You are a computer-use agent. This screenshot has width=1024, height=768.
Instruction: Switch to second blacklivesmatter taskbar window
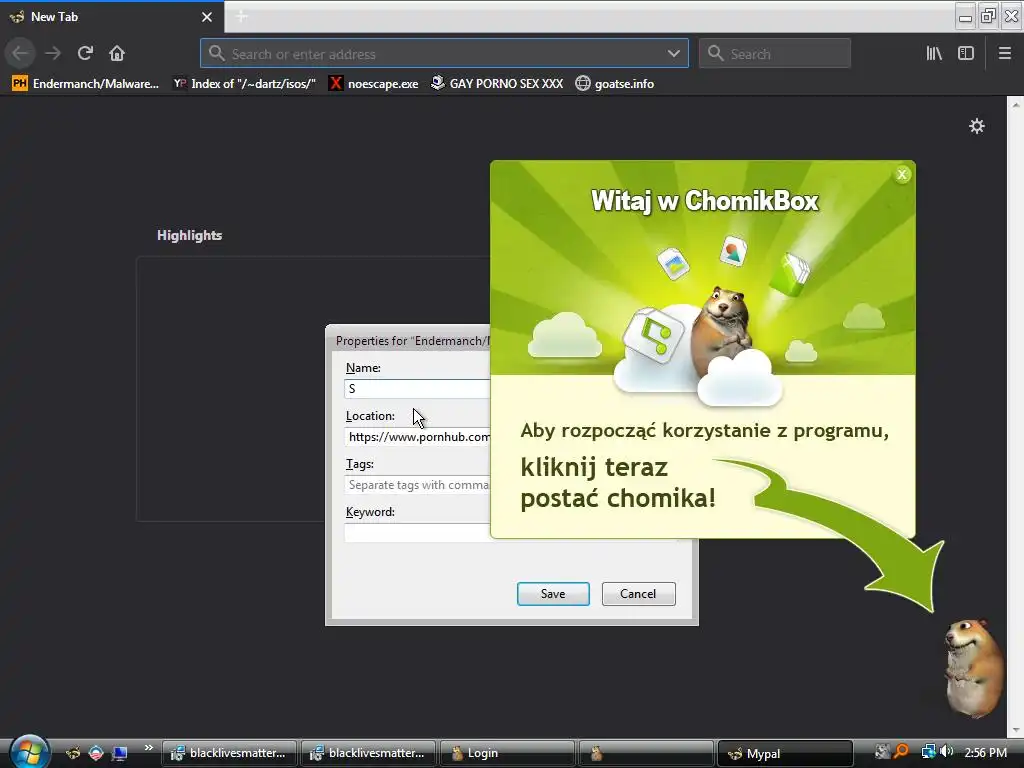(x=368, y=753)
